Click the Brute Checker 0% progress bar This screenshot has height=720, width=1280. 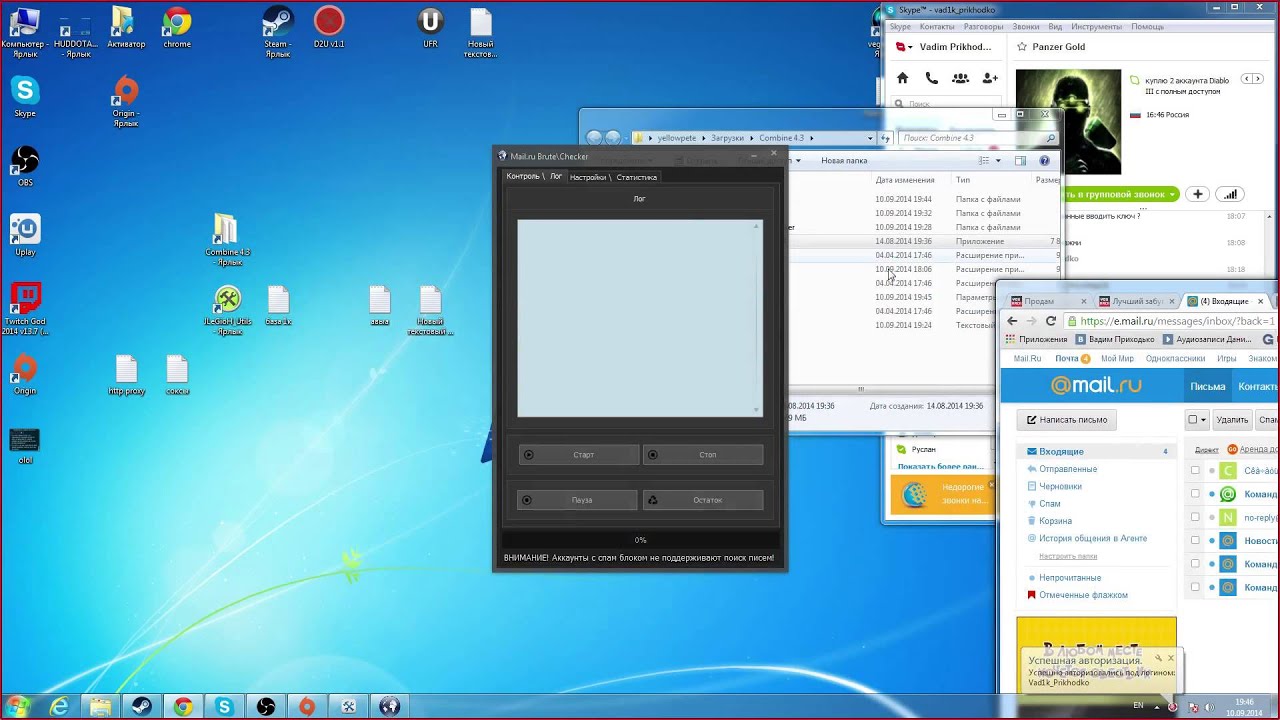tap(640, 540)
